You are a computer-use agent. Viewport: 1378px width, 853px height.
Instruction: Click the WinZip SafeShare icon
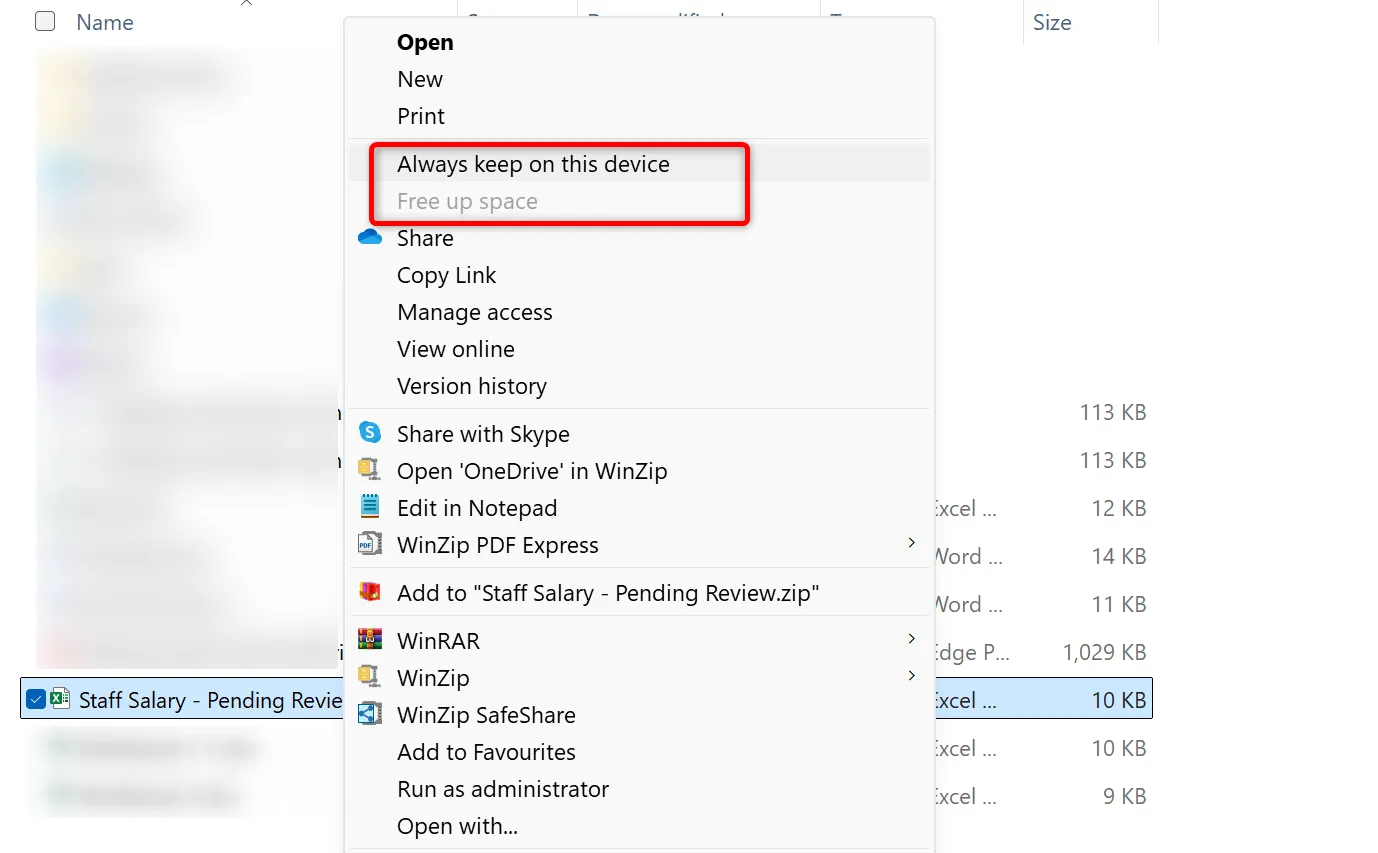click(370, 714)
